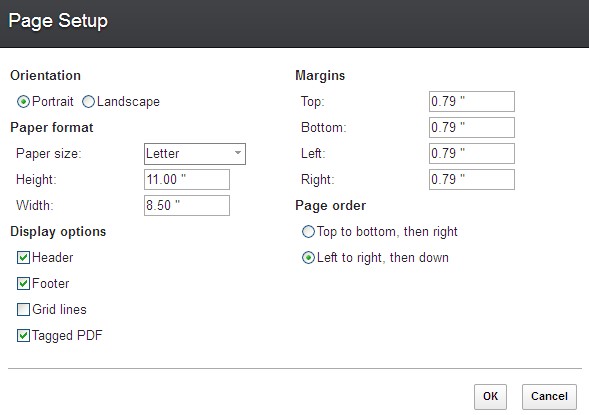The height and width of the screenshot is (415, 589).
Task: Uncheck the Tagged PDF checkbox
Action: [23, 335]
